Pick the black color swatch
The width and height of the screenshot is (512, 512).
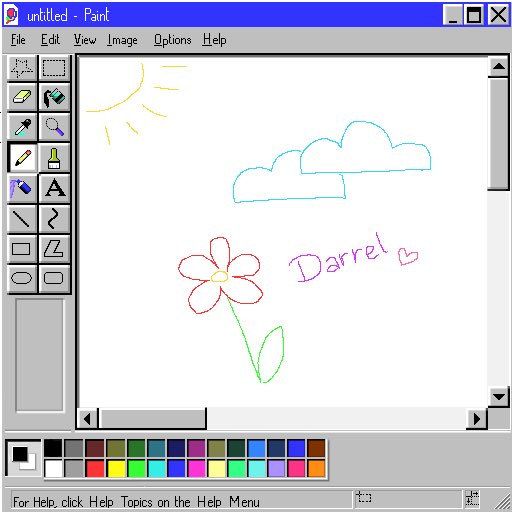53,448
